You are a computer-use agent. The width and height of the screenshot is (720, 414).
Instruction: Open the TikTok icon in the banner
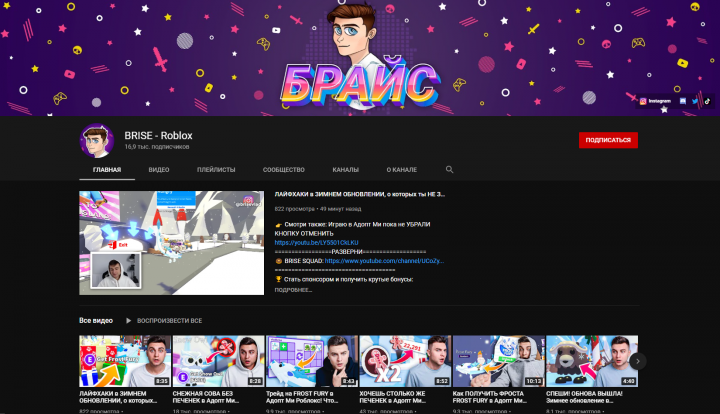707,101
